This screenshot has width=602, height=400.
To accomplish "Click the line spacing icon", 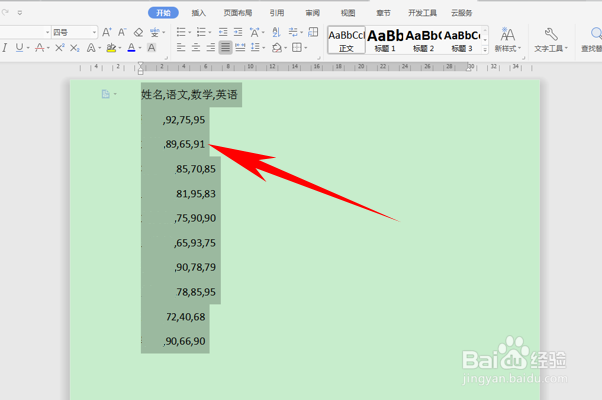I will pos(255,48).
